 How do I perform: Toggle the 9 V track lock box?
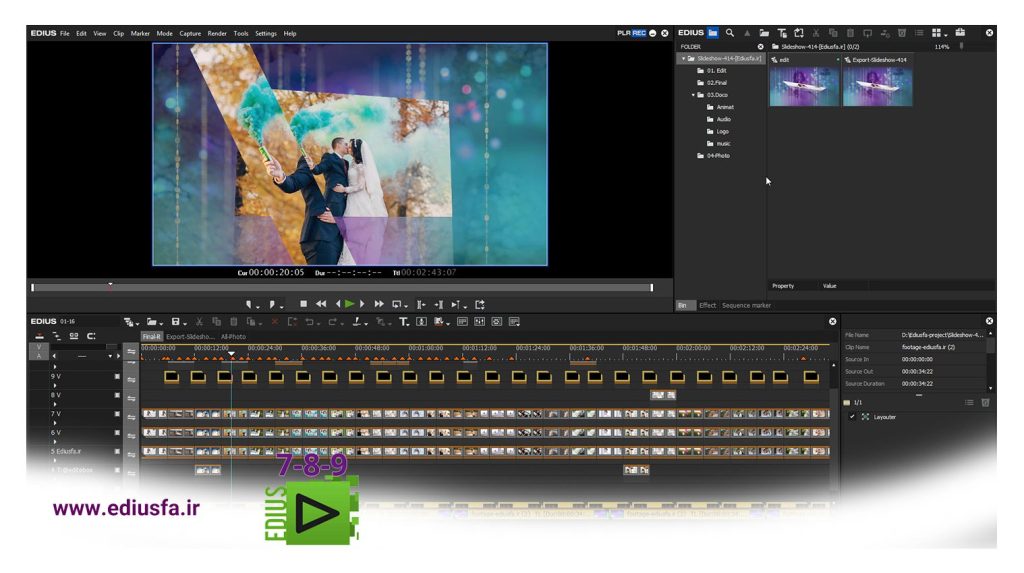118,376
